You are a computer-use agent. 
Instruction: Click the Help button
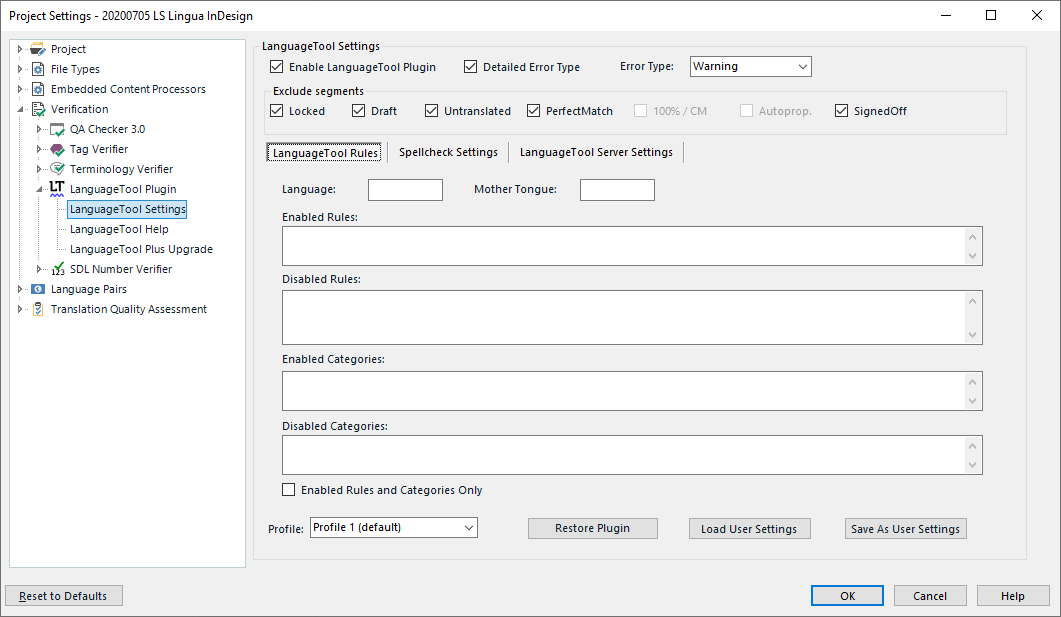1012,596
